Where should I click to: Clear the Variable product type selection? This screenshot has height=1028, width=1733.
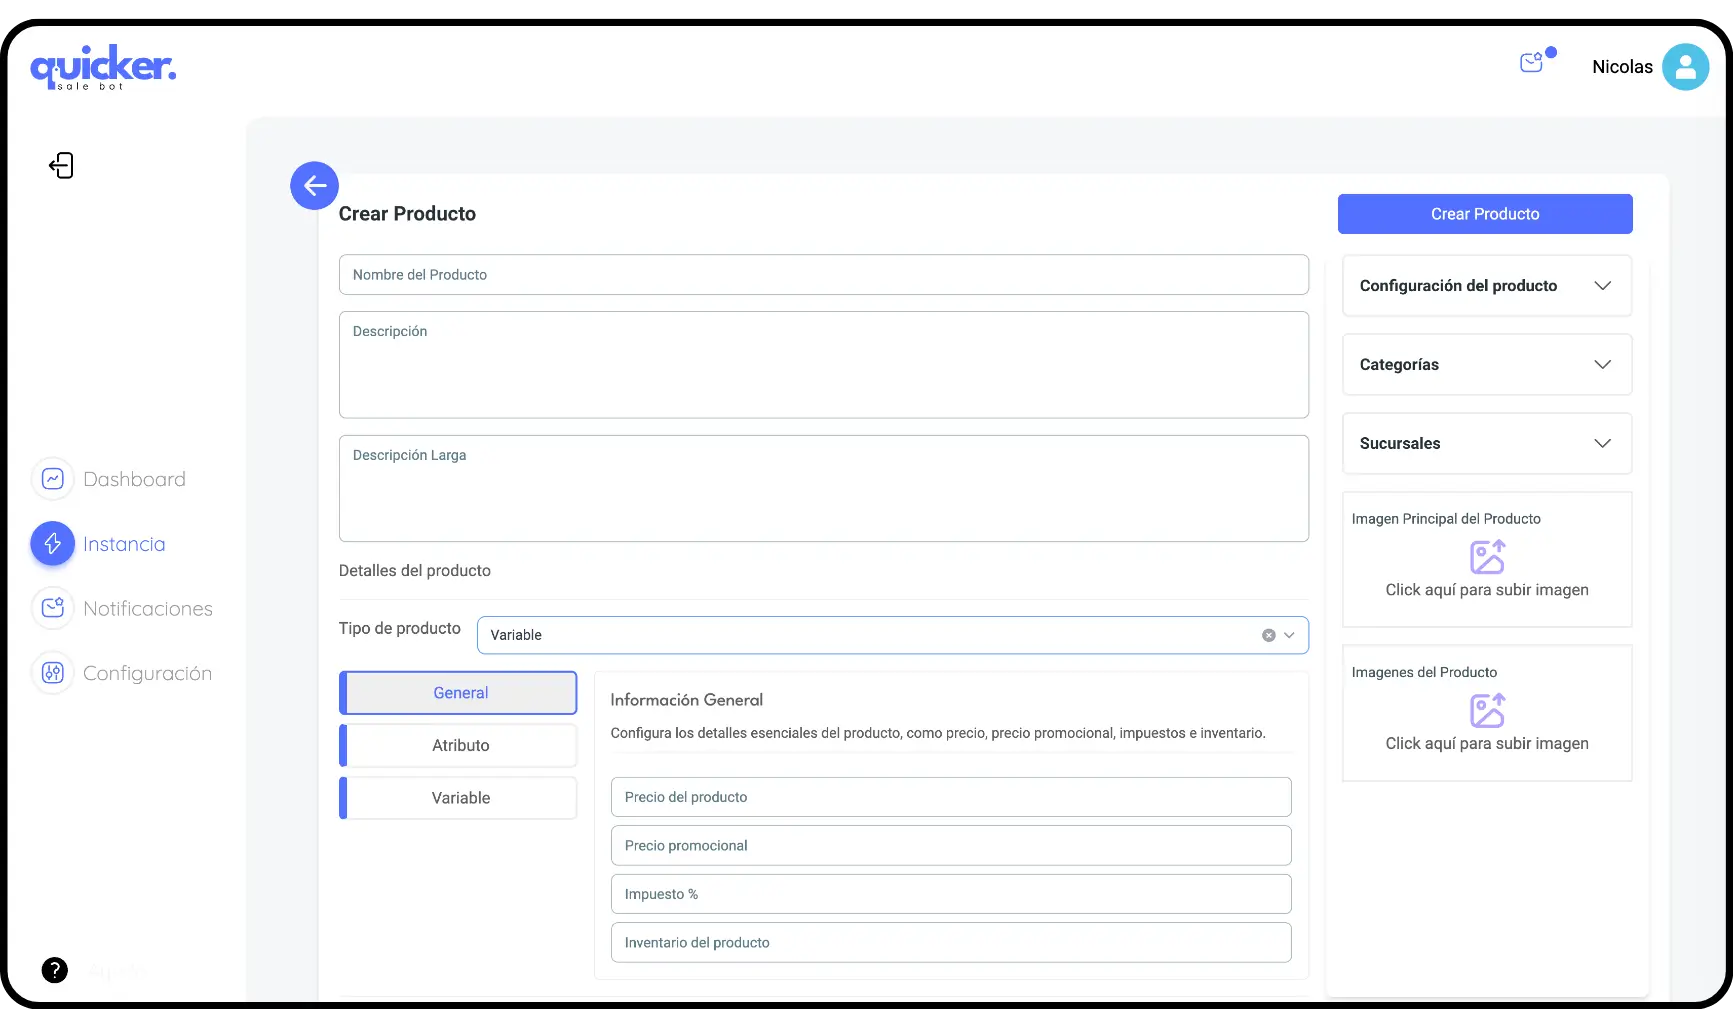pos(1268,635)
